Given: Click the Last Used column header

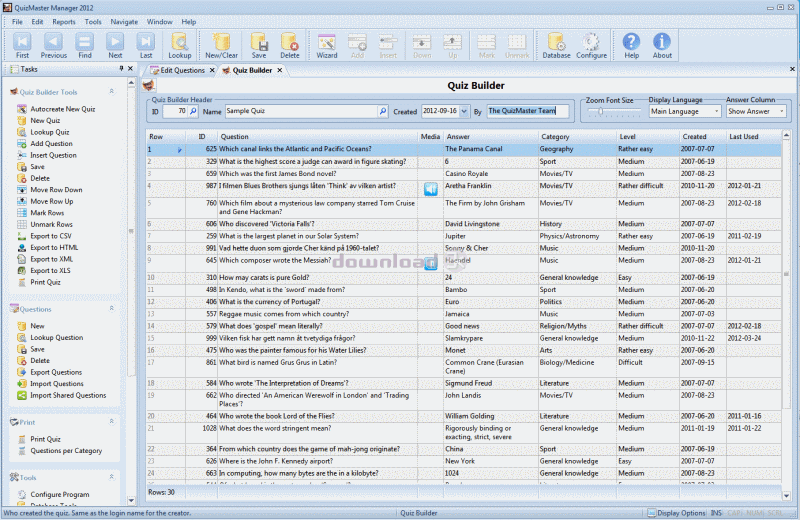Looking at the screenshot, I should (x=754, y=137).
